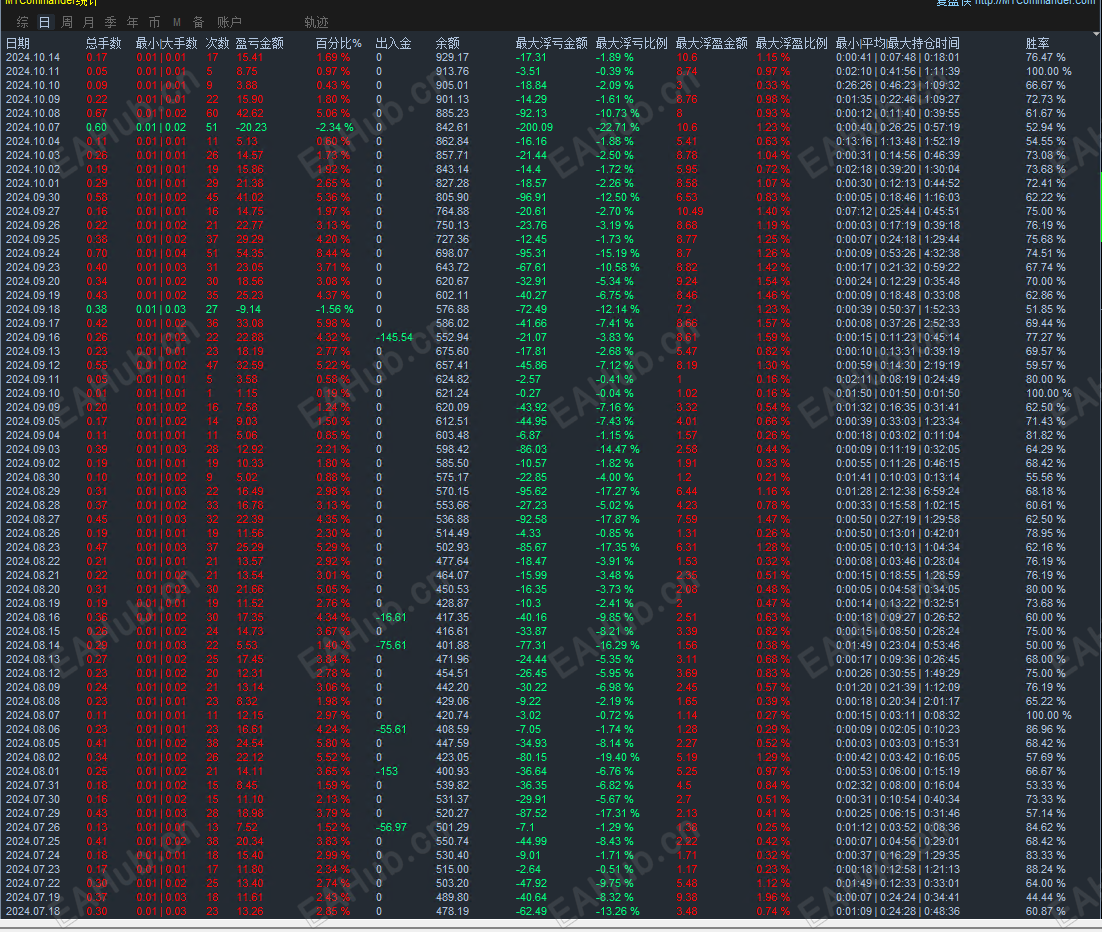Click the 929.17 balance cell
The width and height of the screenshot is (1102, 932).
[x=452, y=58]
